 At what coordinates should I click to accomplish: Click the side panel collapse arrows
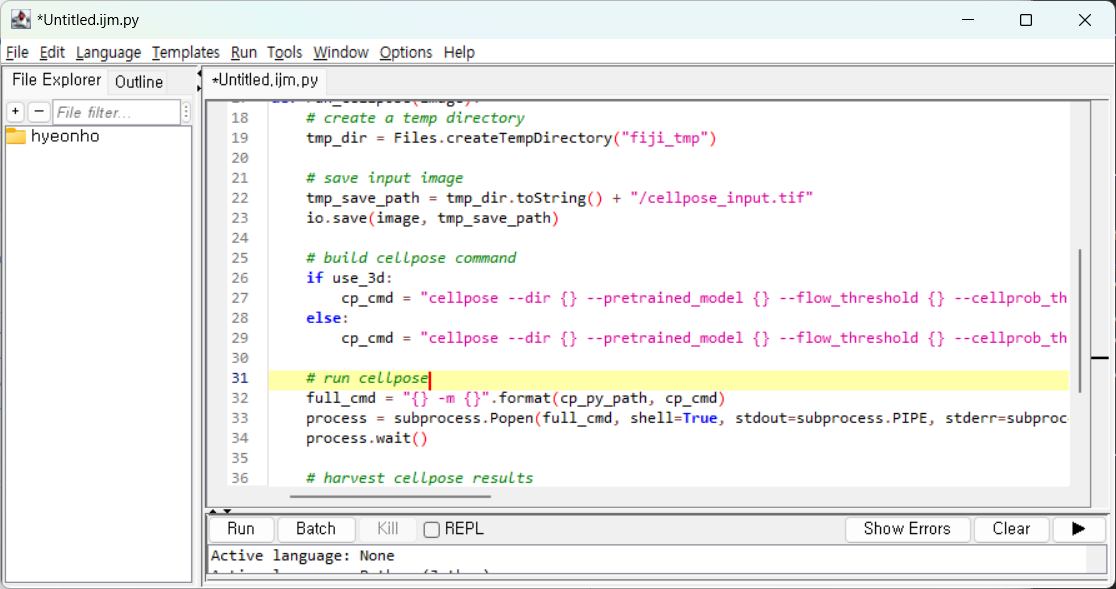(199, 80)
